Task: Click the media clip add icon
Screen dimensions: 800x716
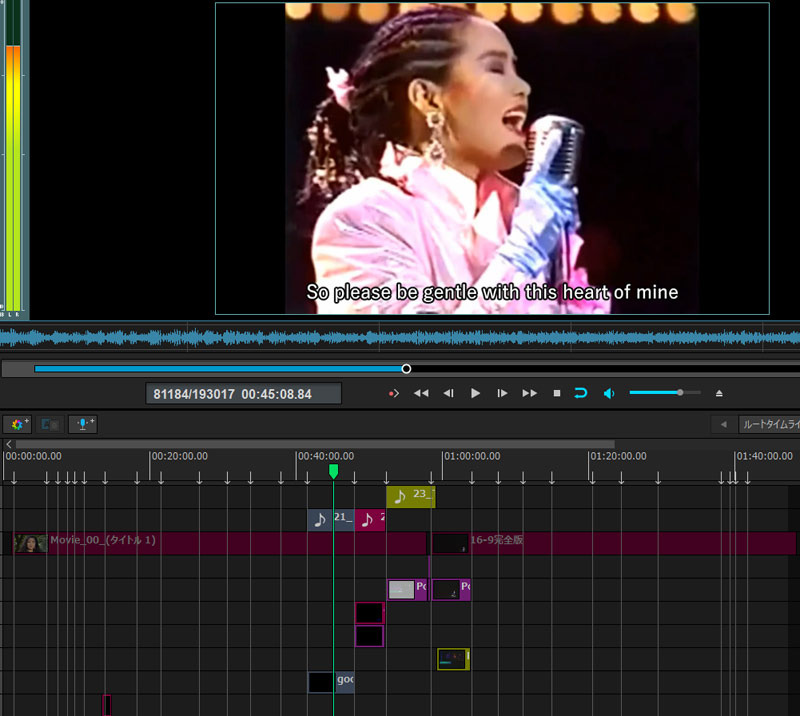Action: (x=50, y=424)
